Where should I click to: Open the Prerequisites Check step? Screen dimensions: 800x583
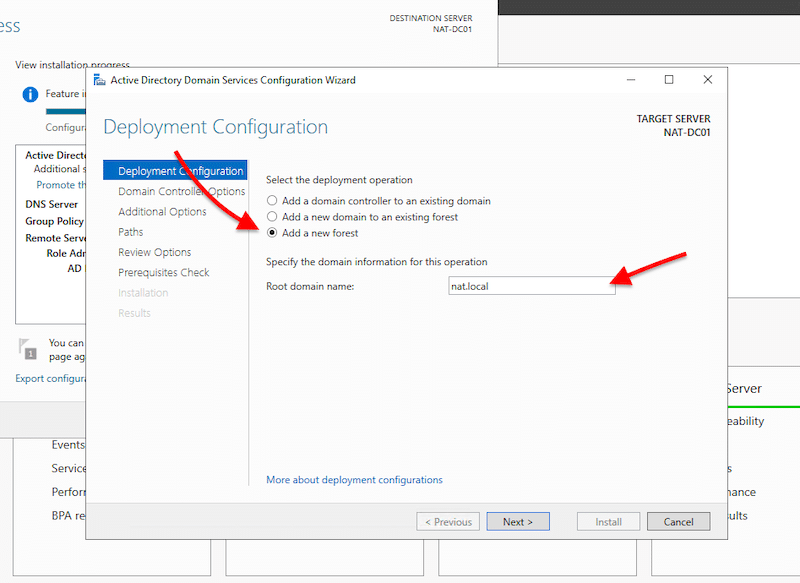(x=164, y=272)
